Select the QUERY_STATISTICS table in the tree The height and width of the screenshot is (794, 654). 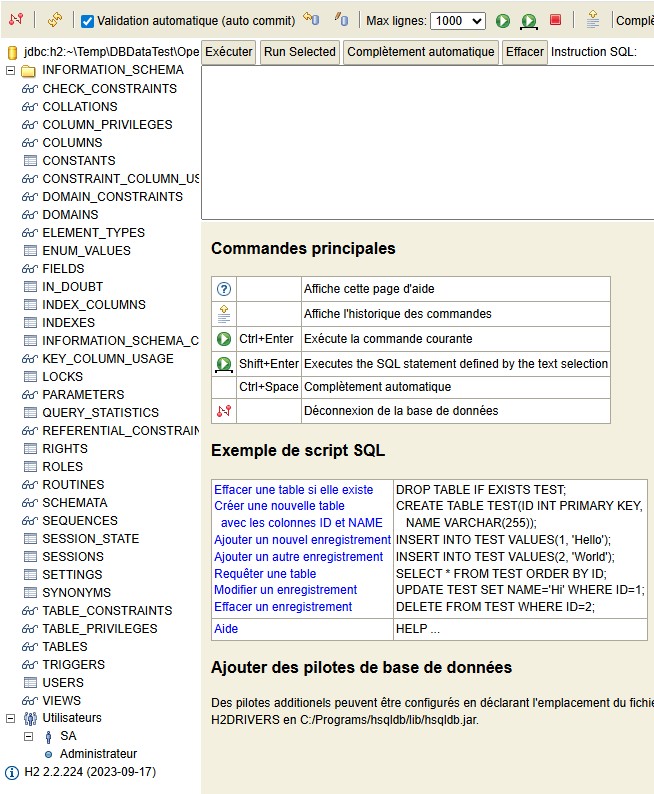point(100,412)
